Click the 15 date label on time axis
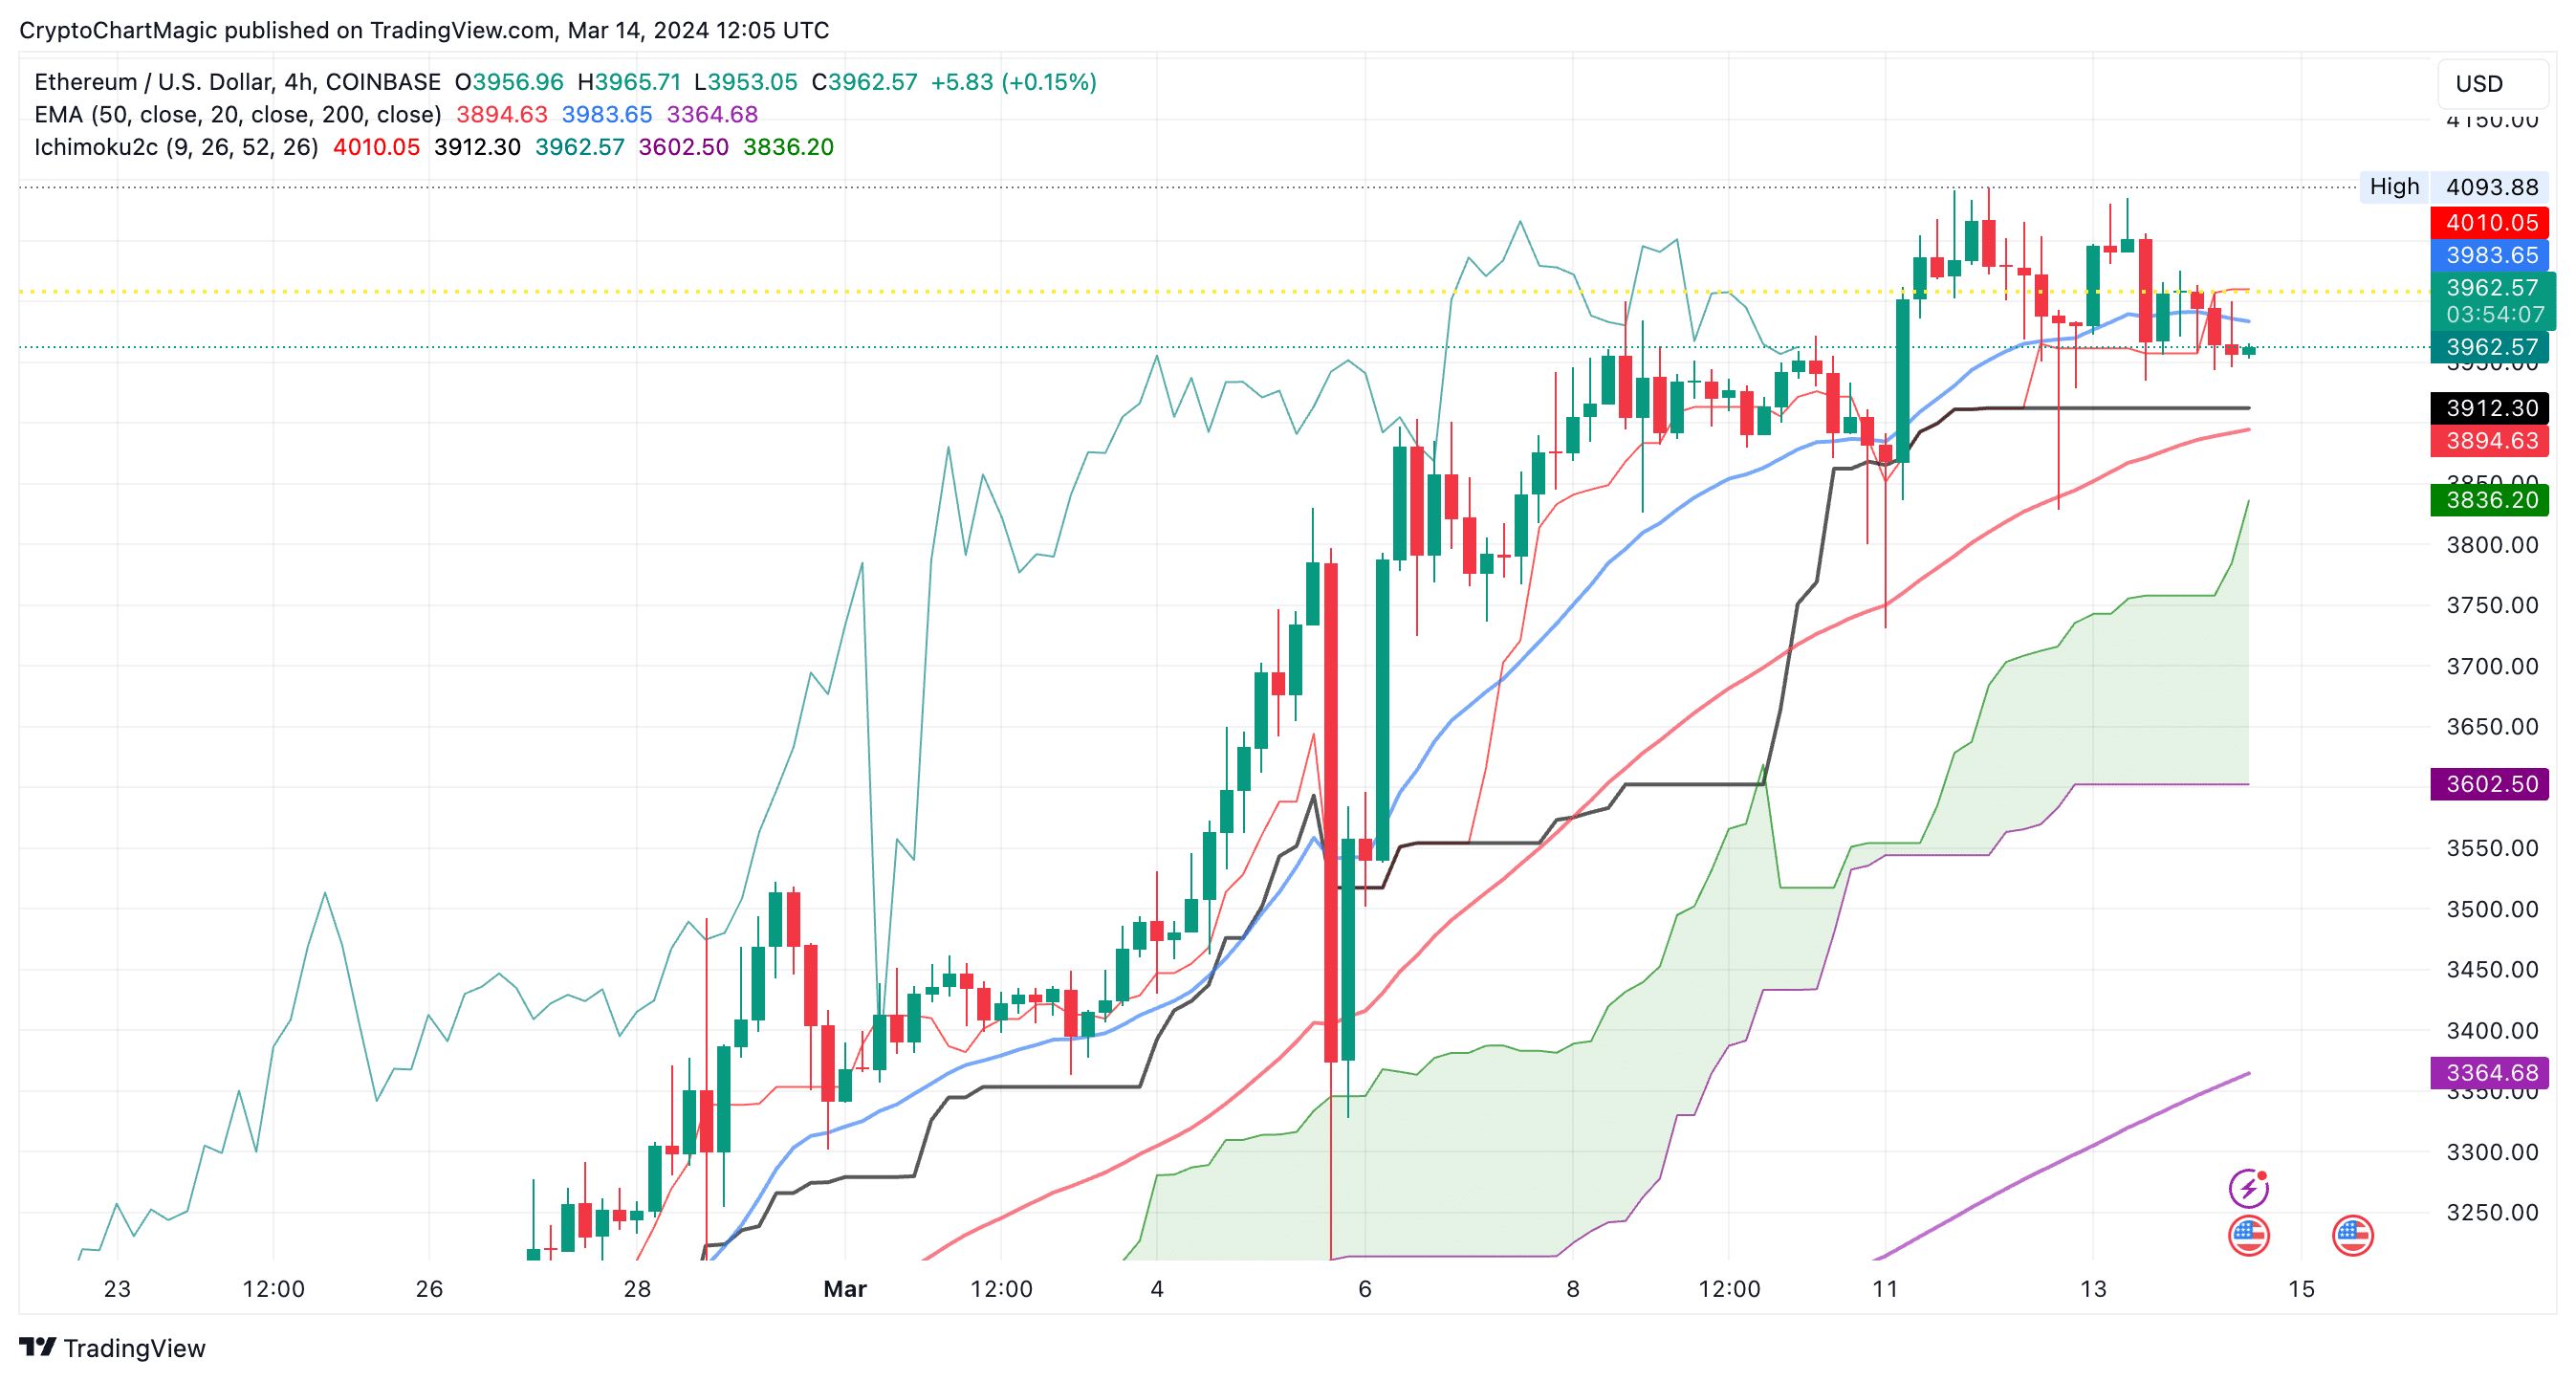This screenshot has height=1381, width=2576. 2301,1289
